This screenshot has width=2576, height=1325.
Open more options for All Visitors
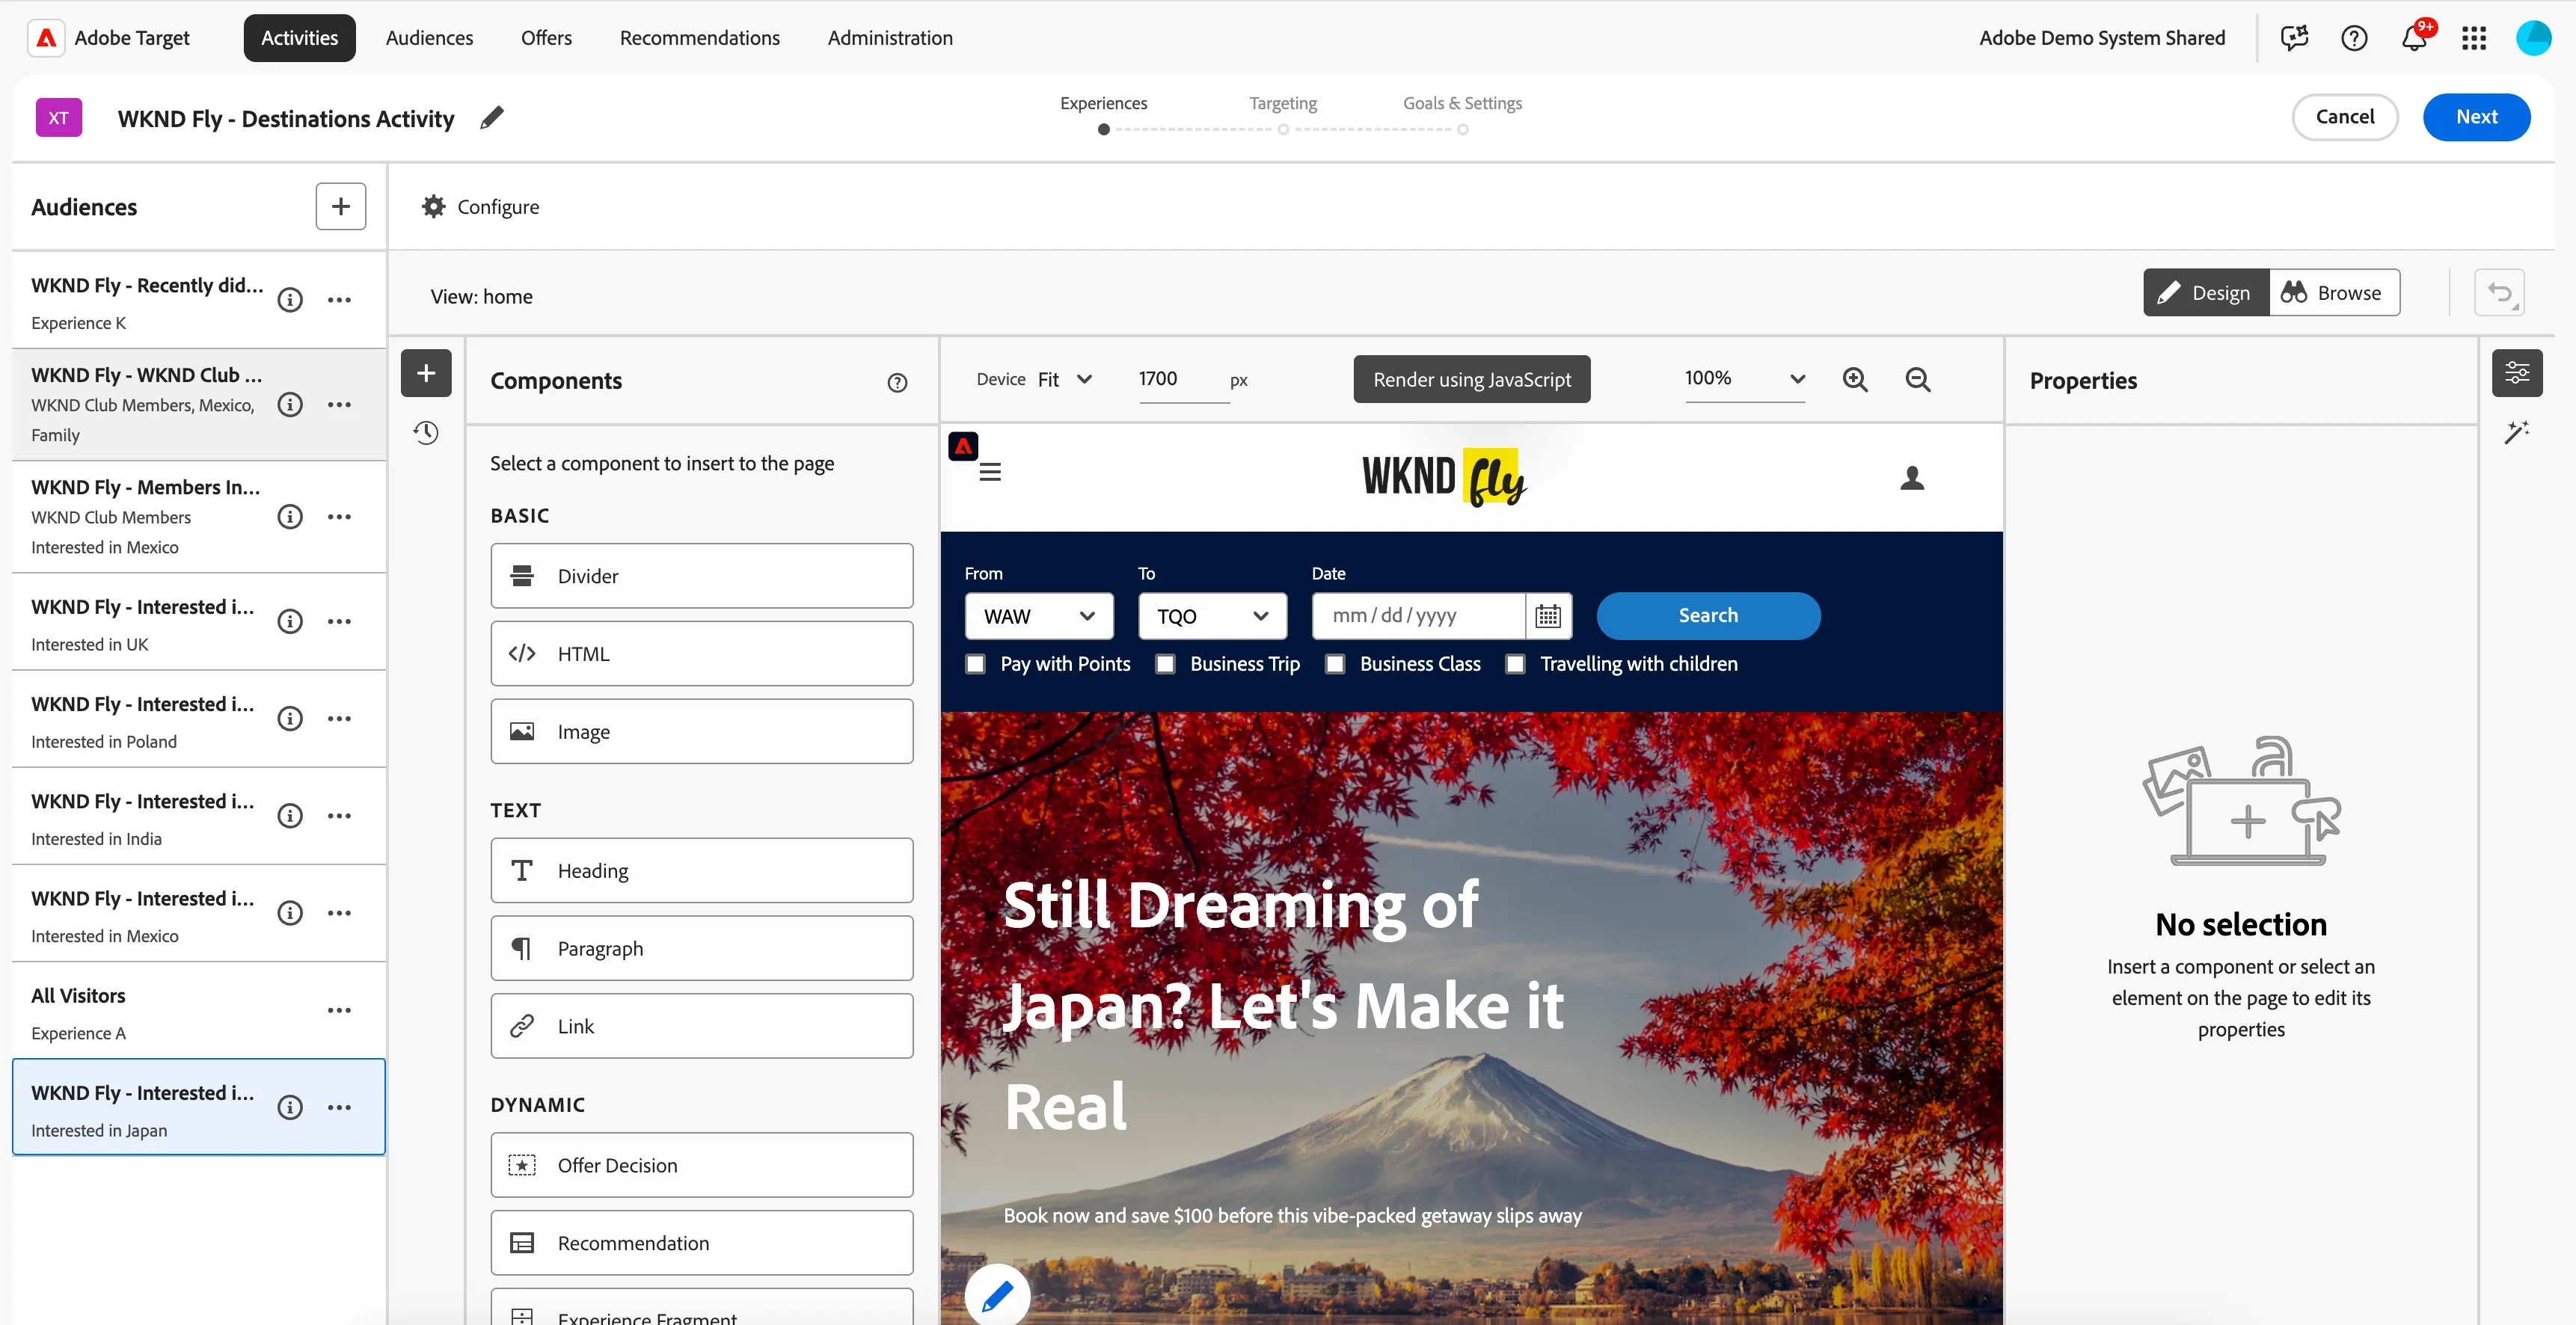(x=339, y=1010)
